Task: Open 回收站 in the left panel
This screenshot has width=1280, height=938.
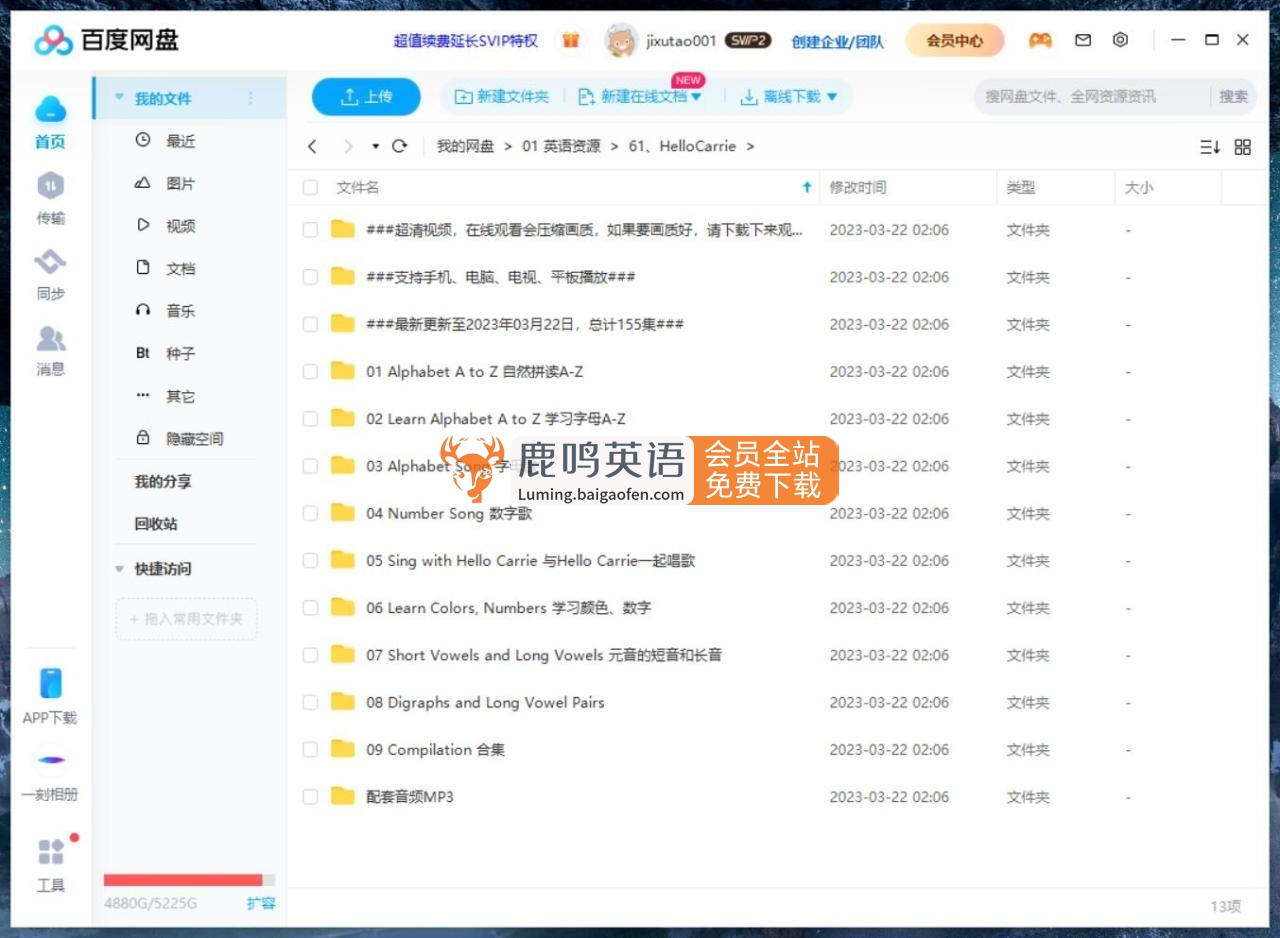Action: 156,524
